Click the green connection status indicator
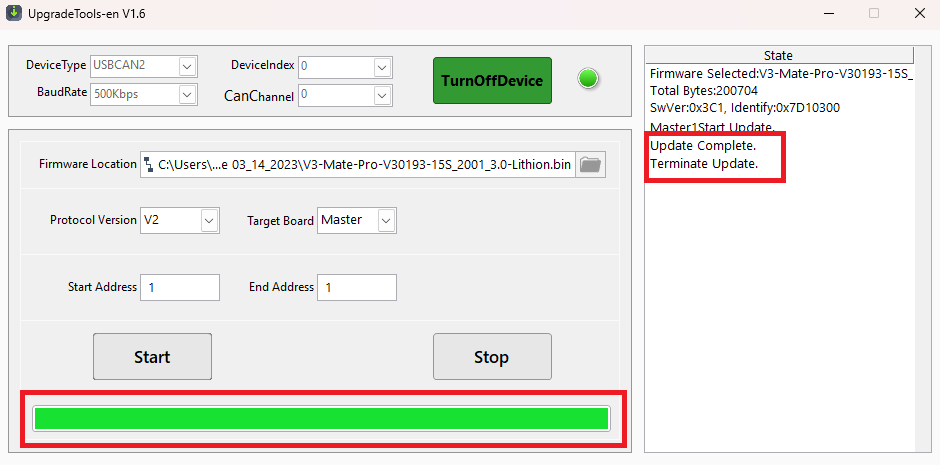Viewport: 940px width, 465px height. point(588,79)
